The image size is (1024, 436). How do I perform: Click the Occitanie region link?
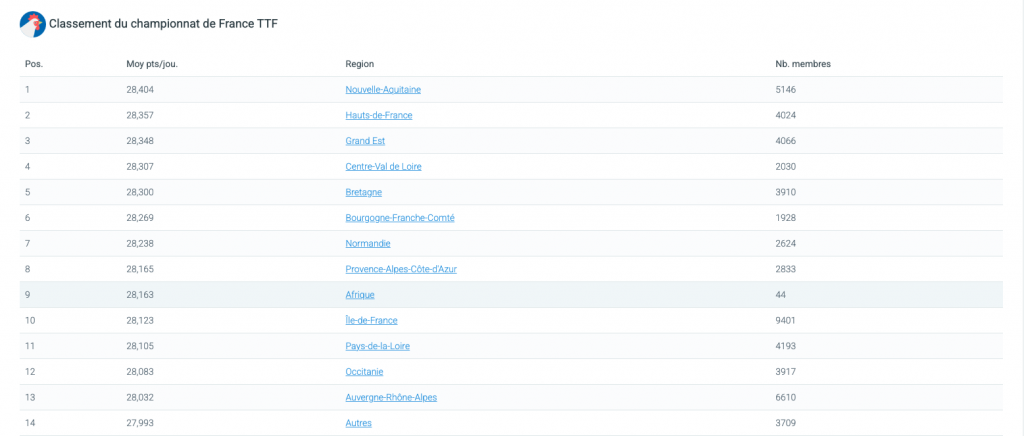point(364,372)
